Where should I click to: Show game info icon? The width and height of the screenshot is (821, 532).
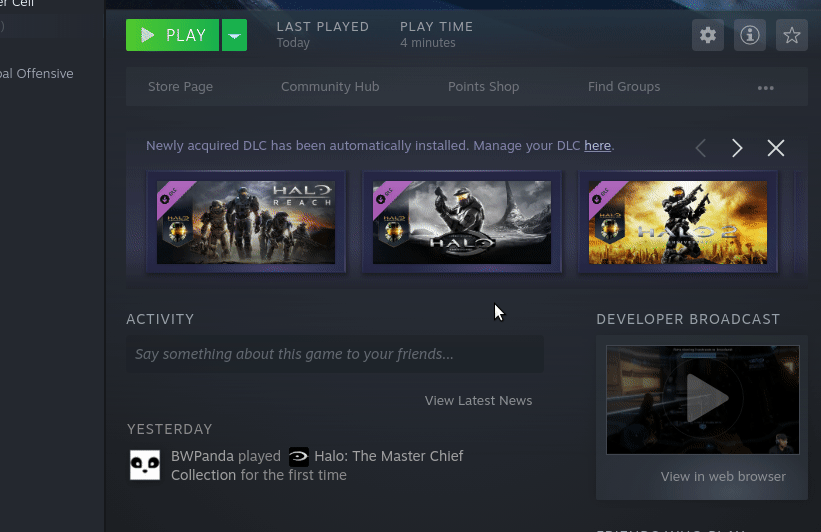click(x=750, y=35)
